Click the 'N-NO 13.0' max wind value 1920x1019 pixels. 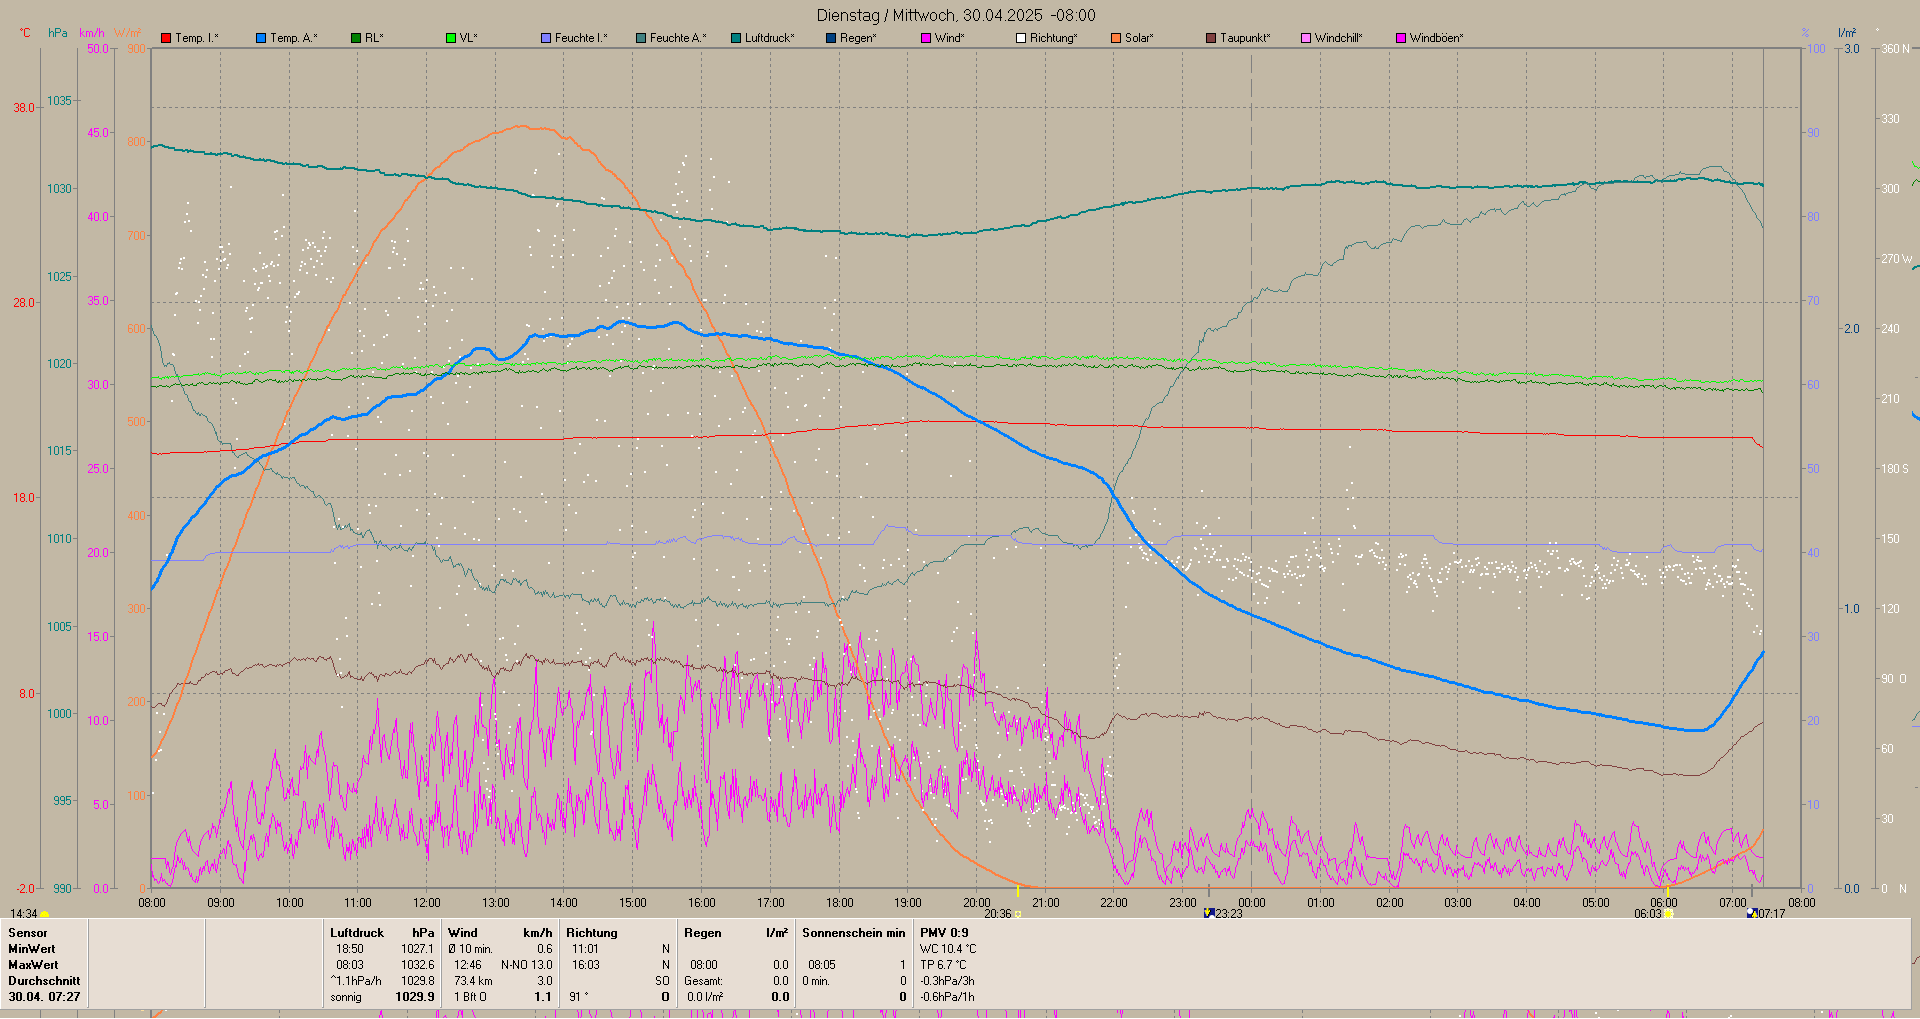point(527,965)
